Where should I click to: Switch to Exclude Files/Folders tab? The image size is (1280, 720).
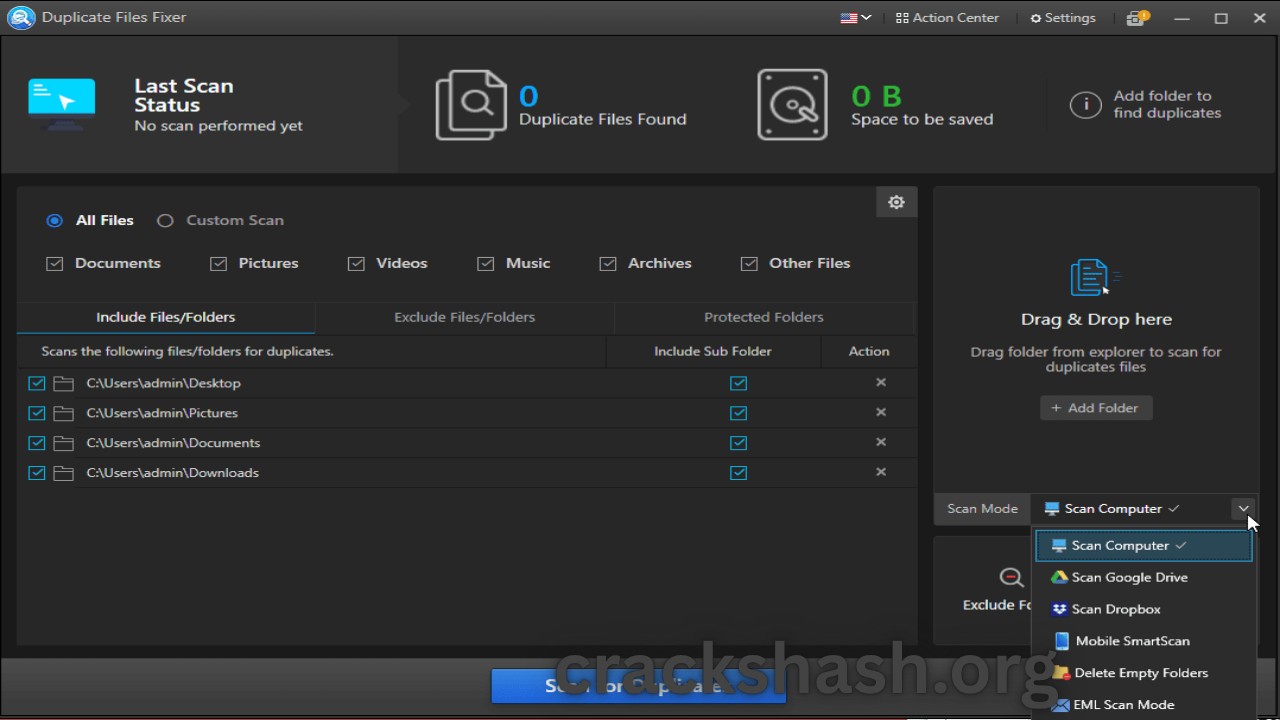pyautogui.click(x=464, y=317)
